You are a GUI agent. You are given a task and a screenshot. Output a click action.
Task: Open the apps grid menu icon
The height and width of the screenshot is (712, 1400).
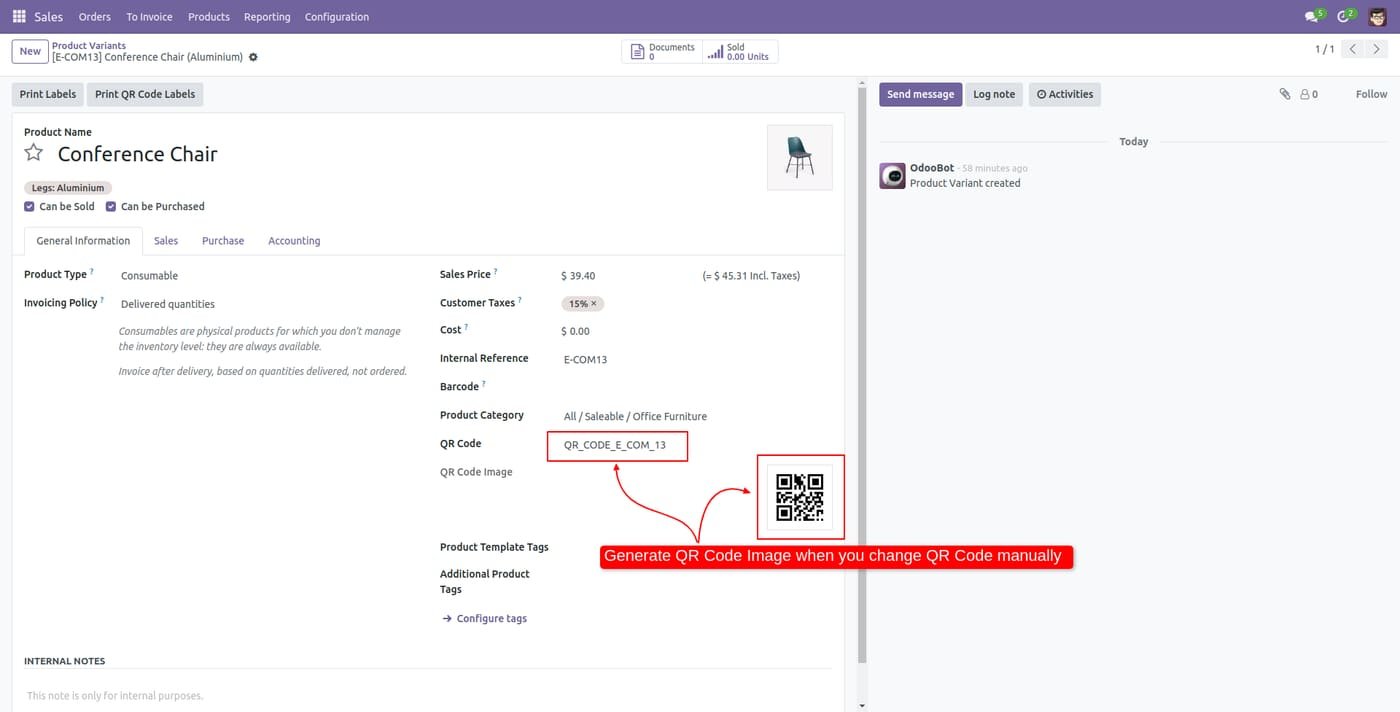[19, 17]
